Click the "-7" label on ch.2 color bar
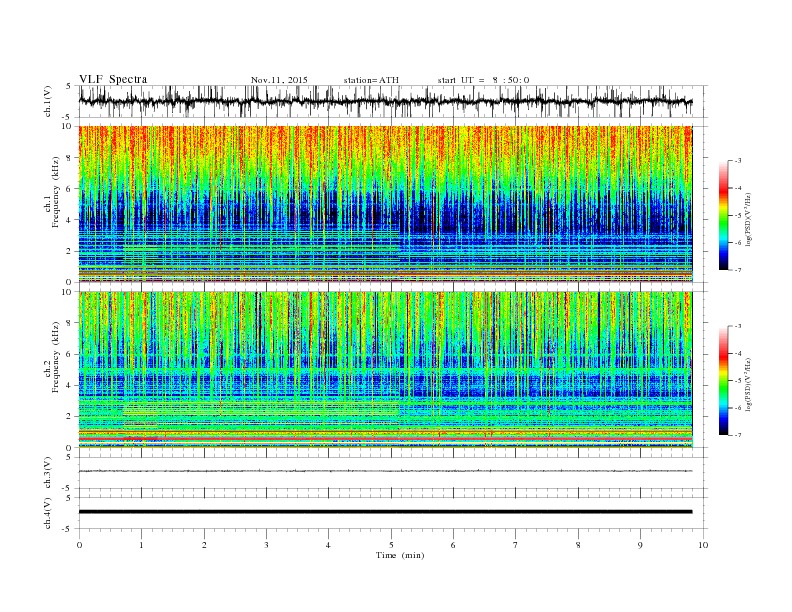Viewport: 792px width, 612px height. 738,435
